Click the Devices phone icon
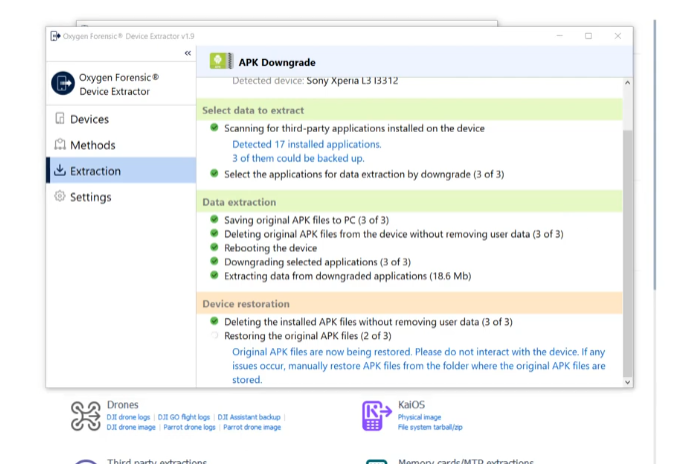This screenshot has height=464, width=695. pos(60,118)
